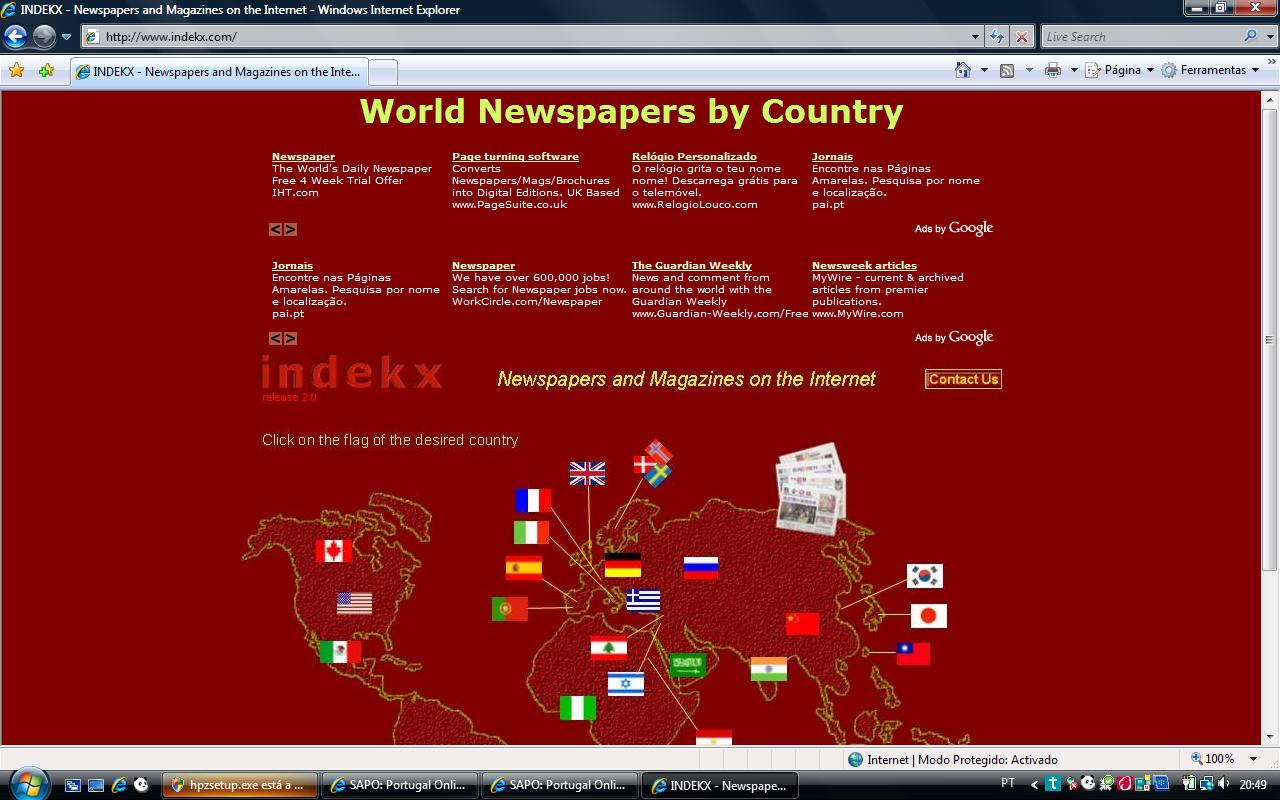Switch to the INDEKX browser tab
Screen dimensions: 1280x800
click(x=218, y=72)
